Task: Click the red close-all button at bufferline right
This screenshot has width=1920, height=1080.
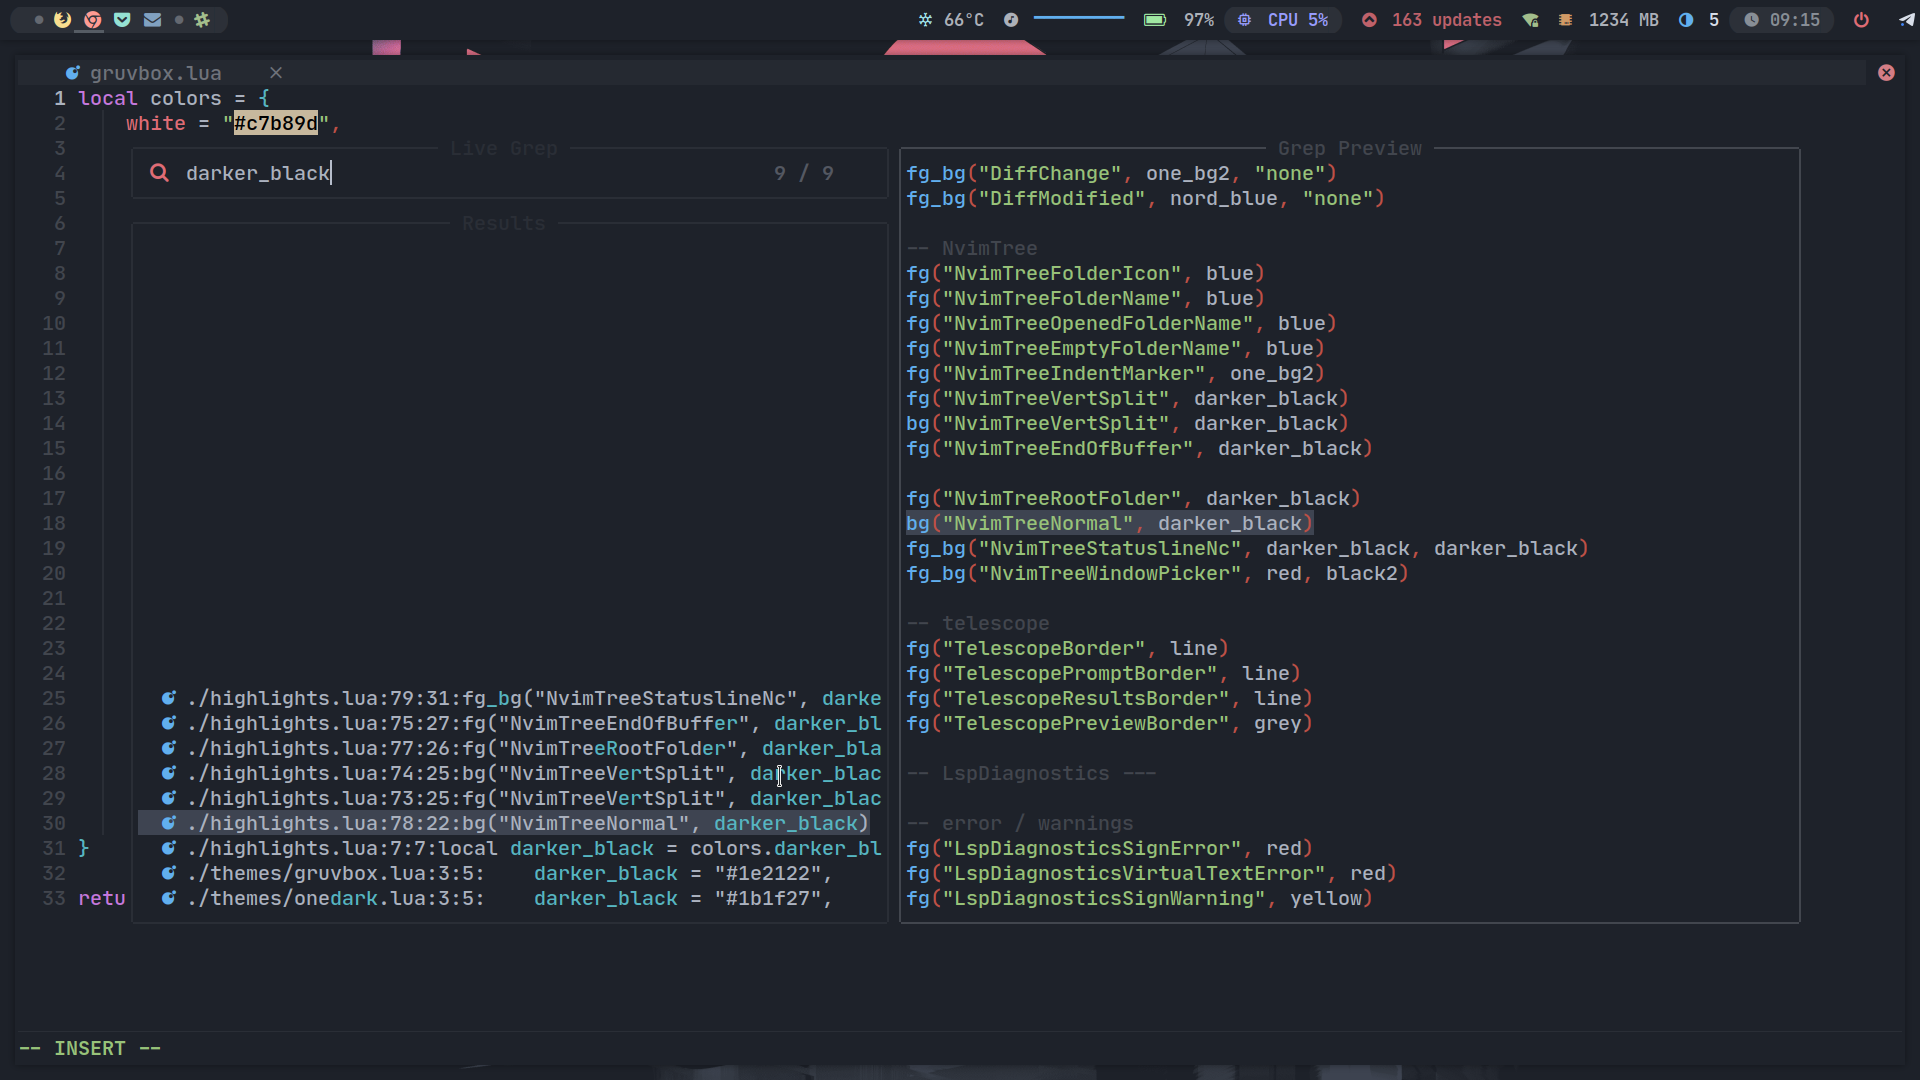Action: pos(1886,73)
